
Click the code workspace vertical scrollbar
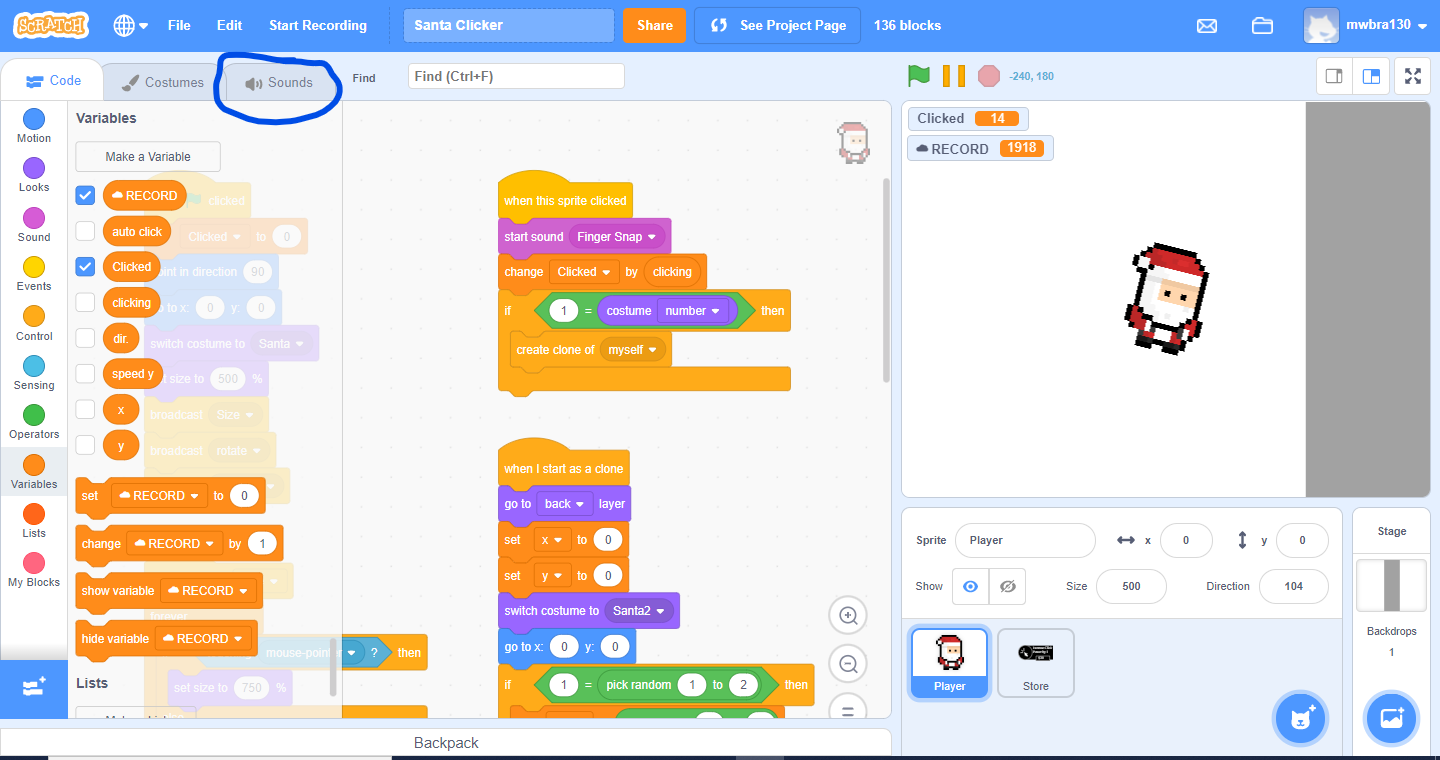pyautogui.click(x=886, y=280)
